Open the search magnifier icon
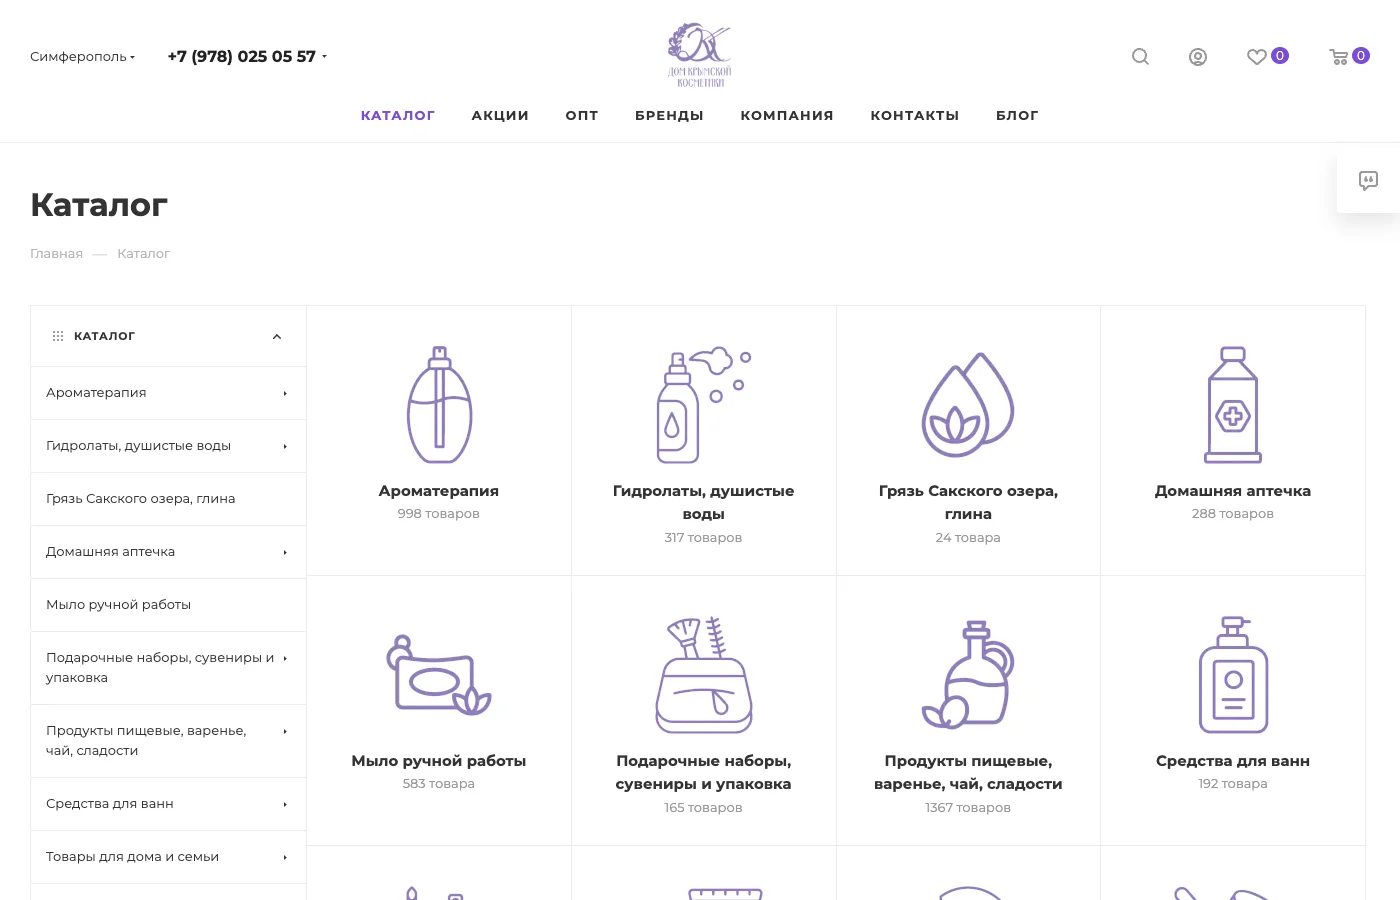The height and width of the screenshot is (900, 1400). tap(1140, 57)
